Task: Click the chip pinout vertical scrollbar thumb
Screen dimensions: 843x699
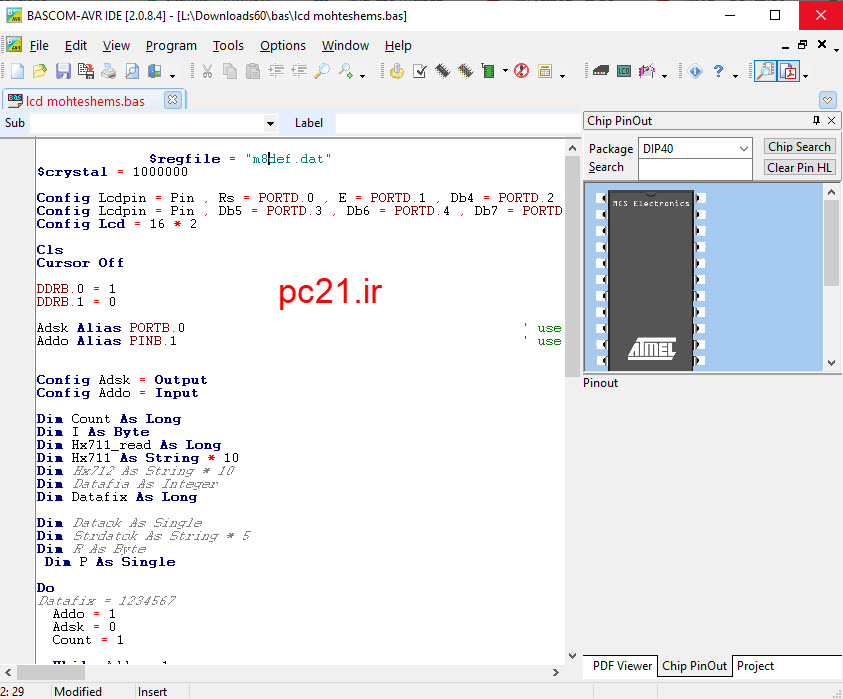Action: point(831,242)
